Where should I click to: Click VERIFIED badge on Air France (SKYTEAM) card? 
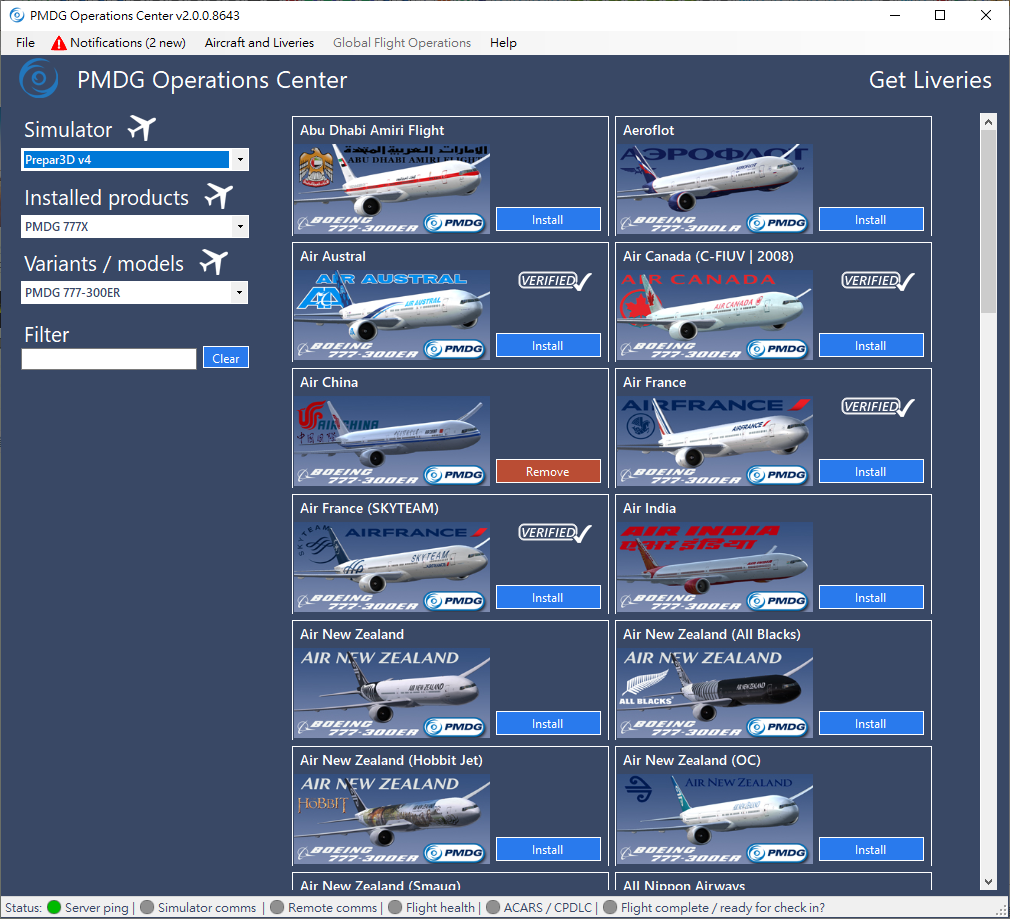[555, 533]
